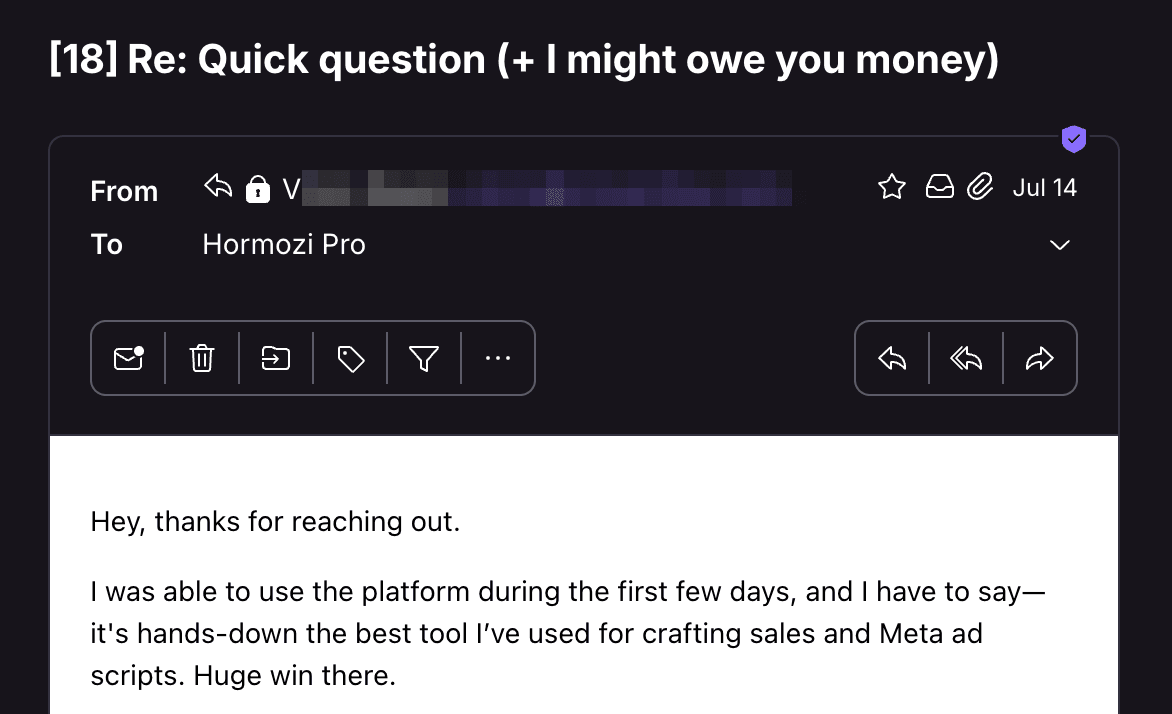Click the Jul 14 date
The image size is (1172, 714).
[1044, 188]
